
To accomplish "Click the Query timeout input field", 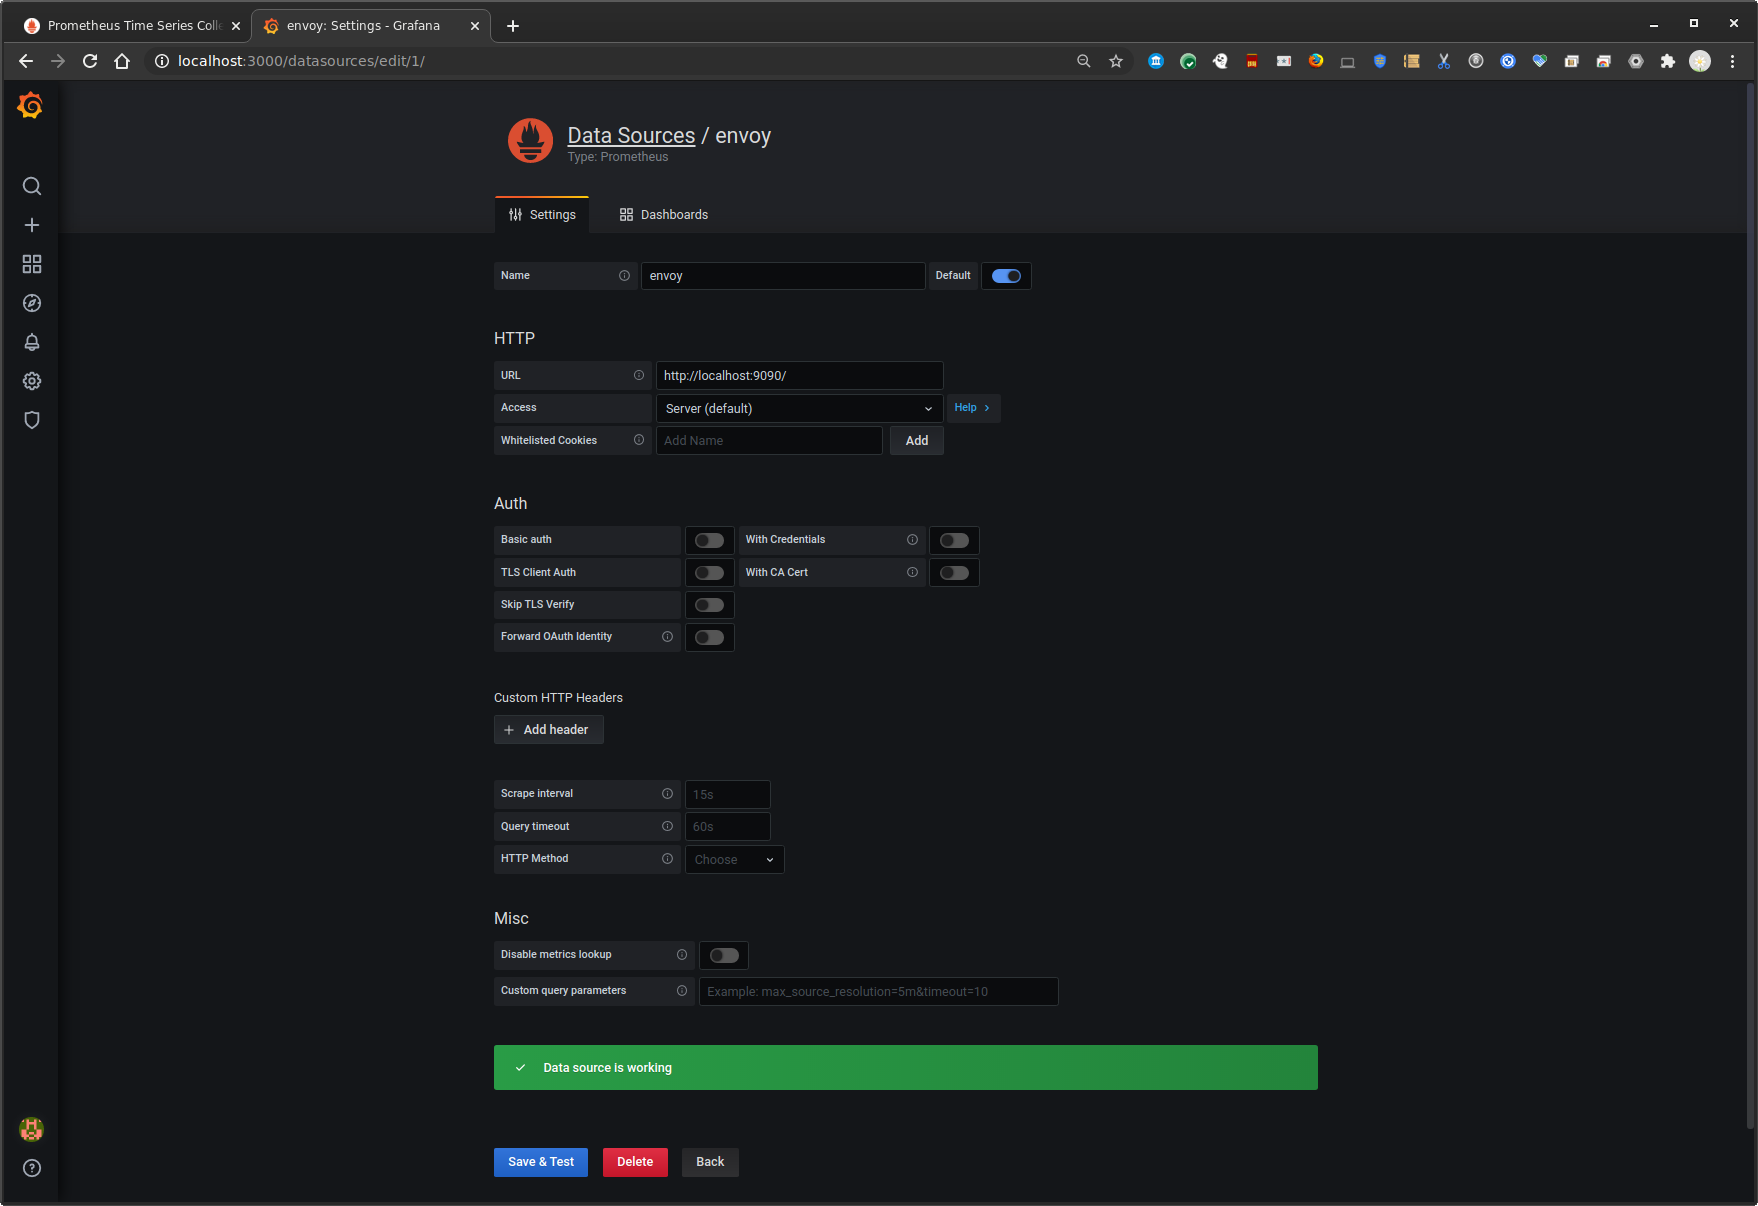I will (728, 827).
